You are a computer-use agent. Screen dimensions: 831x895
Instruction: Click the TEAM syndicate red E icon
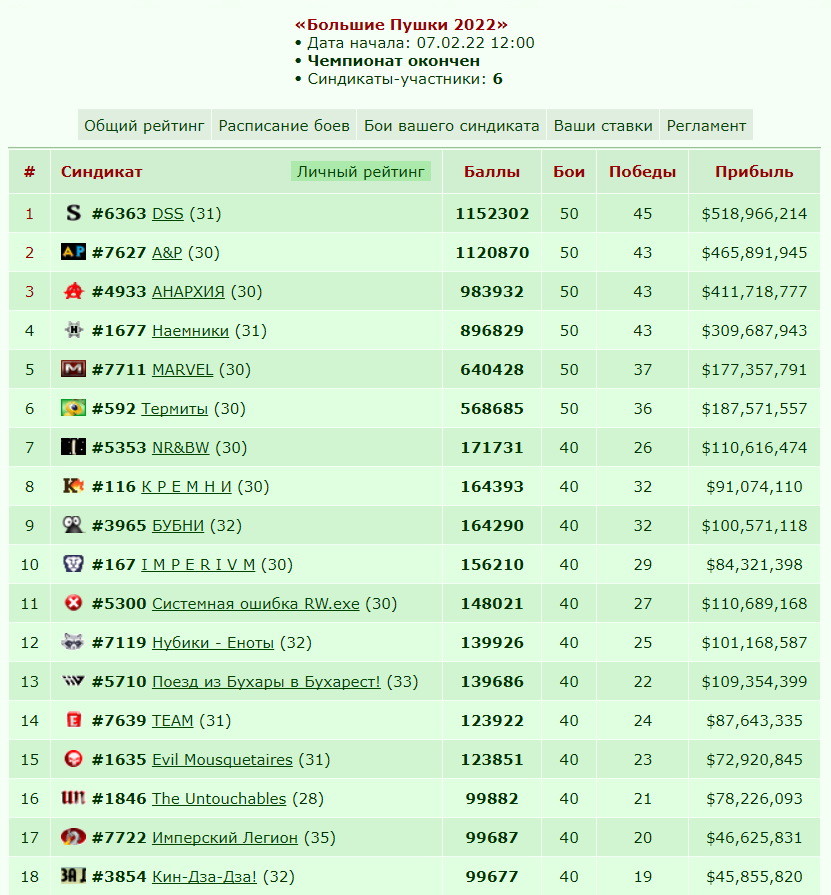pyautogui.click(x=73, y=720)
